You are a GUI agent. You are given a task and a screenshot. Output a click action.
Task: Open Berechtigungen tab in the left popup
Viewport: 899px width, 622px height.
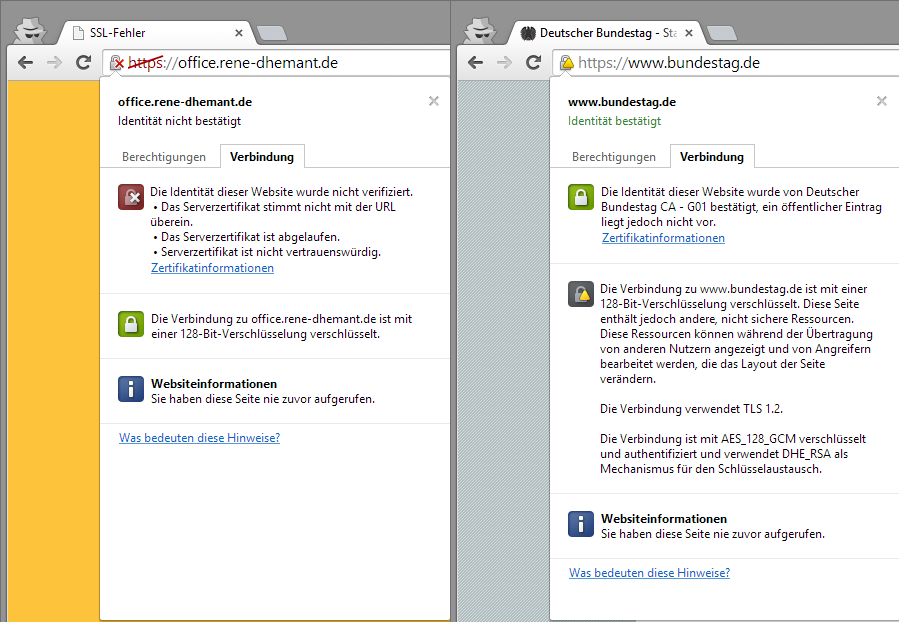[164, 157]
